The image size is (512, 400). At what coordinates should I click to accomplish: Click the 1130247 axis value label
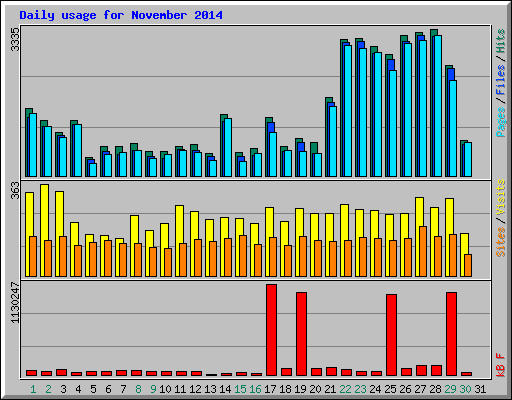coord(15,303)
